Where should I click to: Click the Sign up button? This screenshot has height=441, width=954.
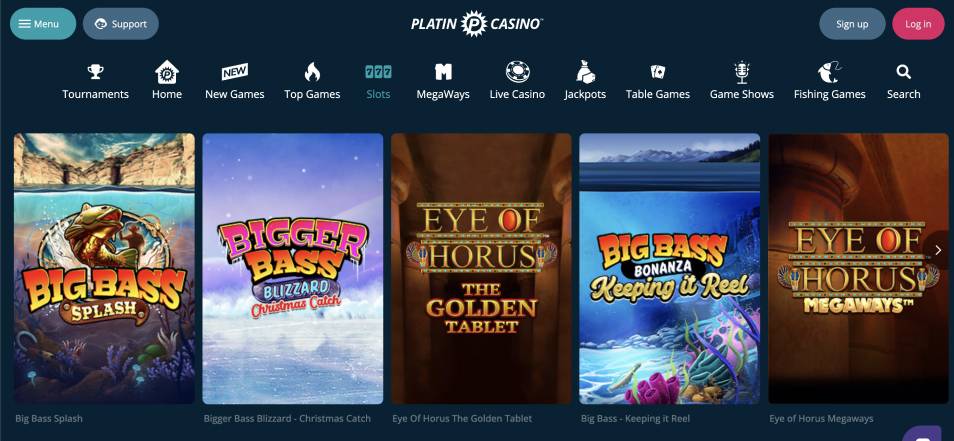point(852,24)
